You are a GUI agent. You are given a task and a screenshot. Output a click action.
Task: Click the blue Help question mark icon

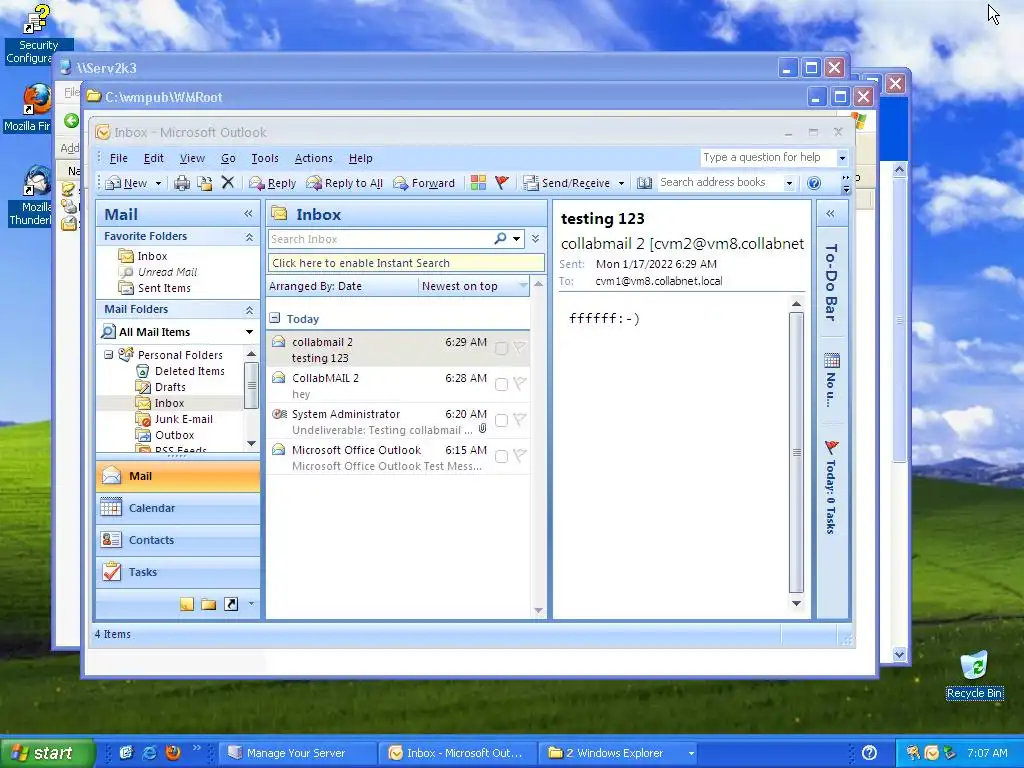tap(814, 183)
